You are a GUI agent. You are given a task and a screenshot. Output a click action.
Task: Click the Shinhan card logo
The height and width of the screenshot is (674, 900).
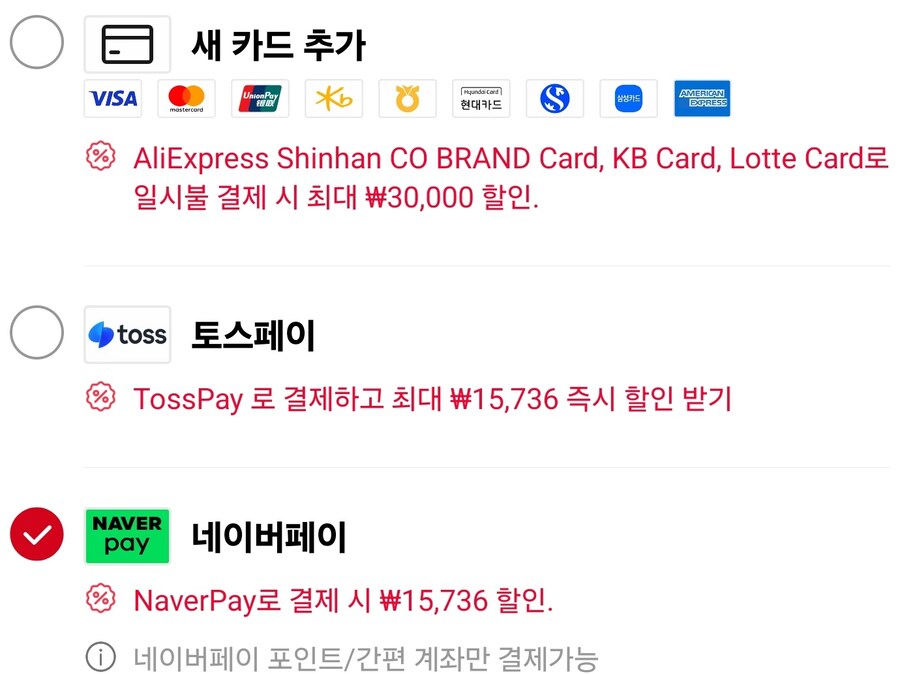click(x=554, y=98)
